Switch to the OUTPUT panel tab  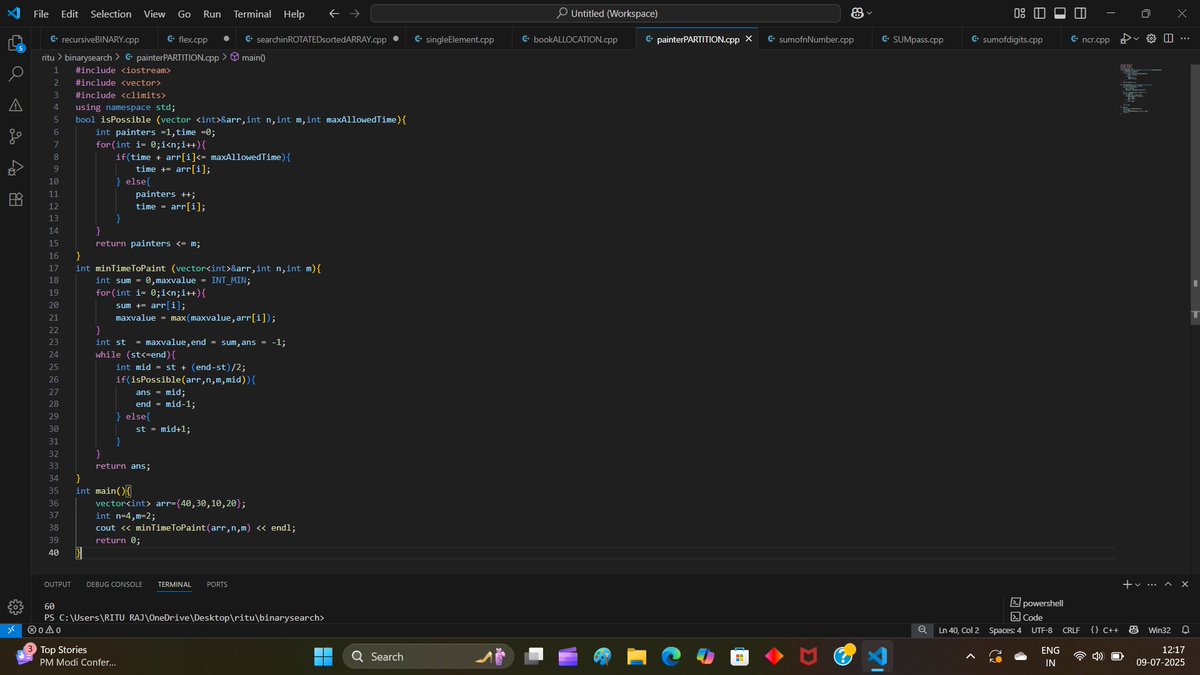pos(57,584)
